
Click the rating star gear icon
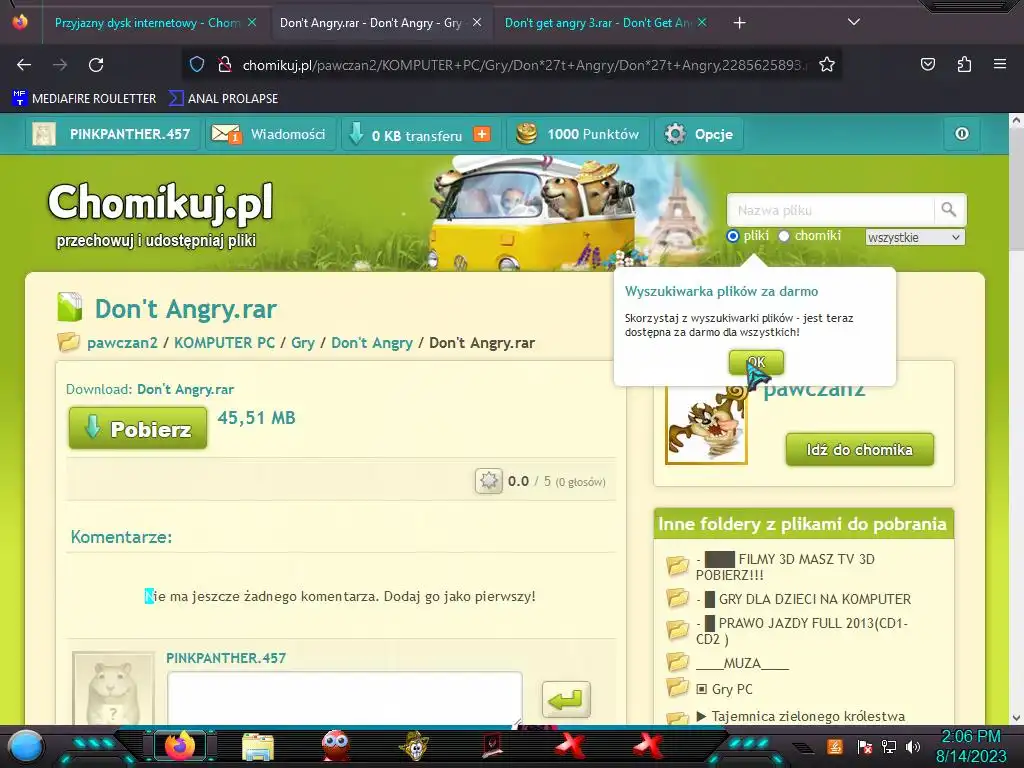tap(488, 481)
